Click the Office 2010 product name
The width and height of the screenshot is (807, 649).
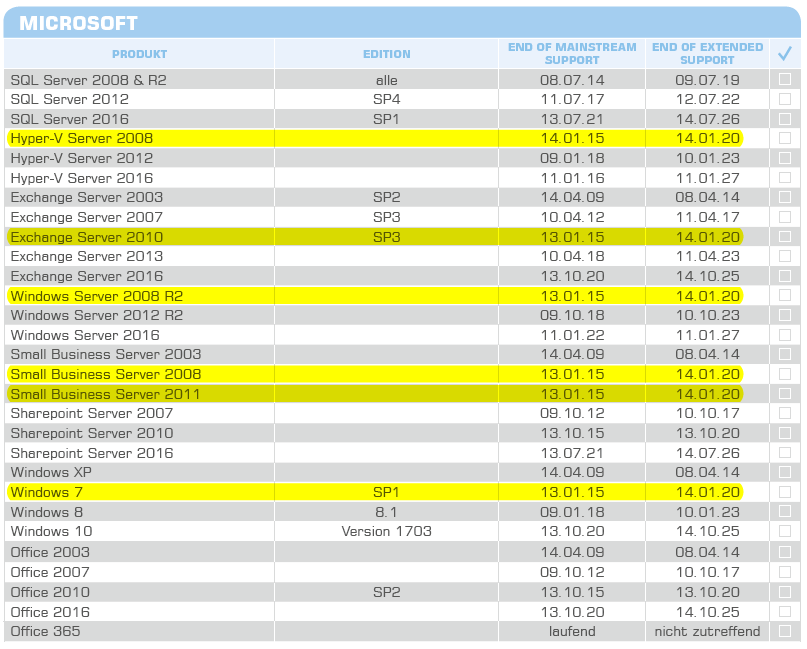[x=50, y=592]
